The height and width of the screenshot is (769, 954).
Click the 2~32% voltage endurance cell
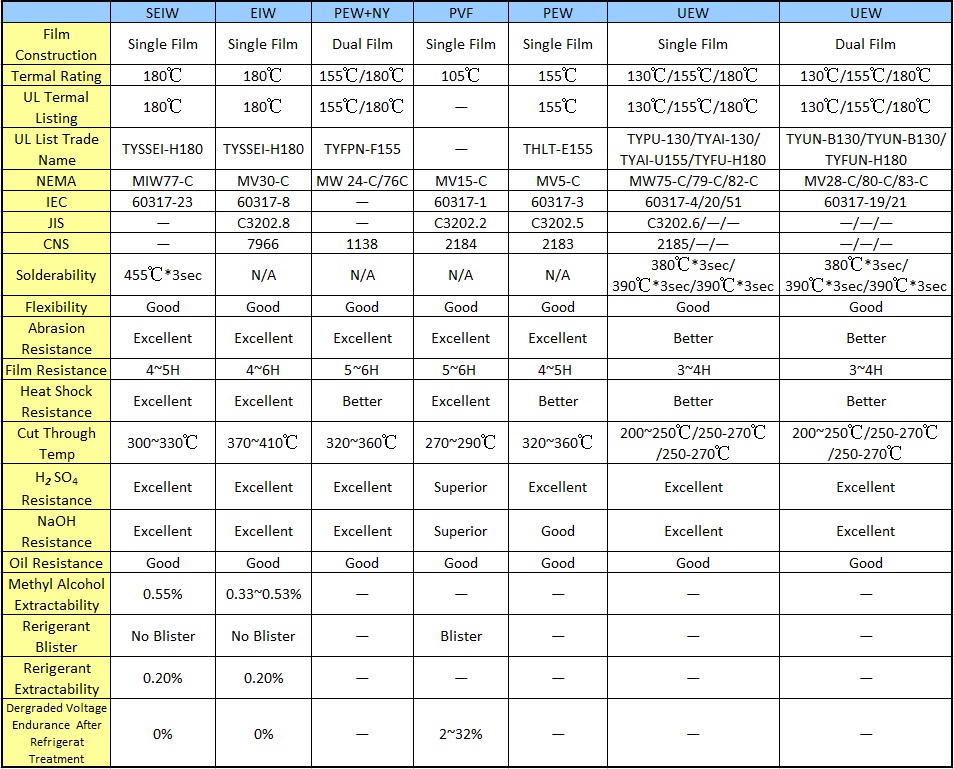[x=460, y=734]
